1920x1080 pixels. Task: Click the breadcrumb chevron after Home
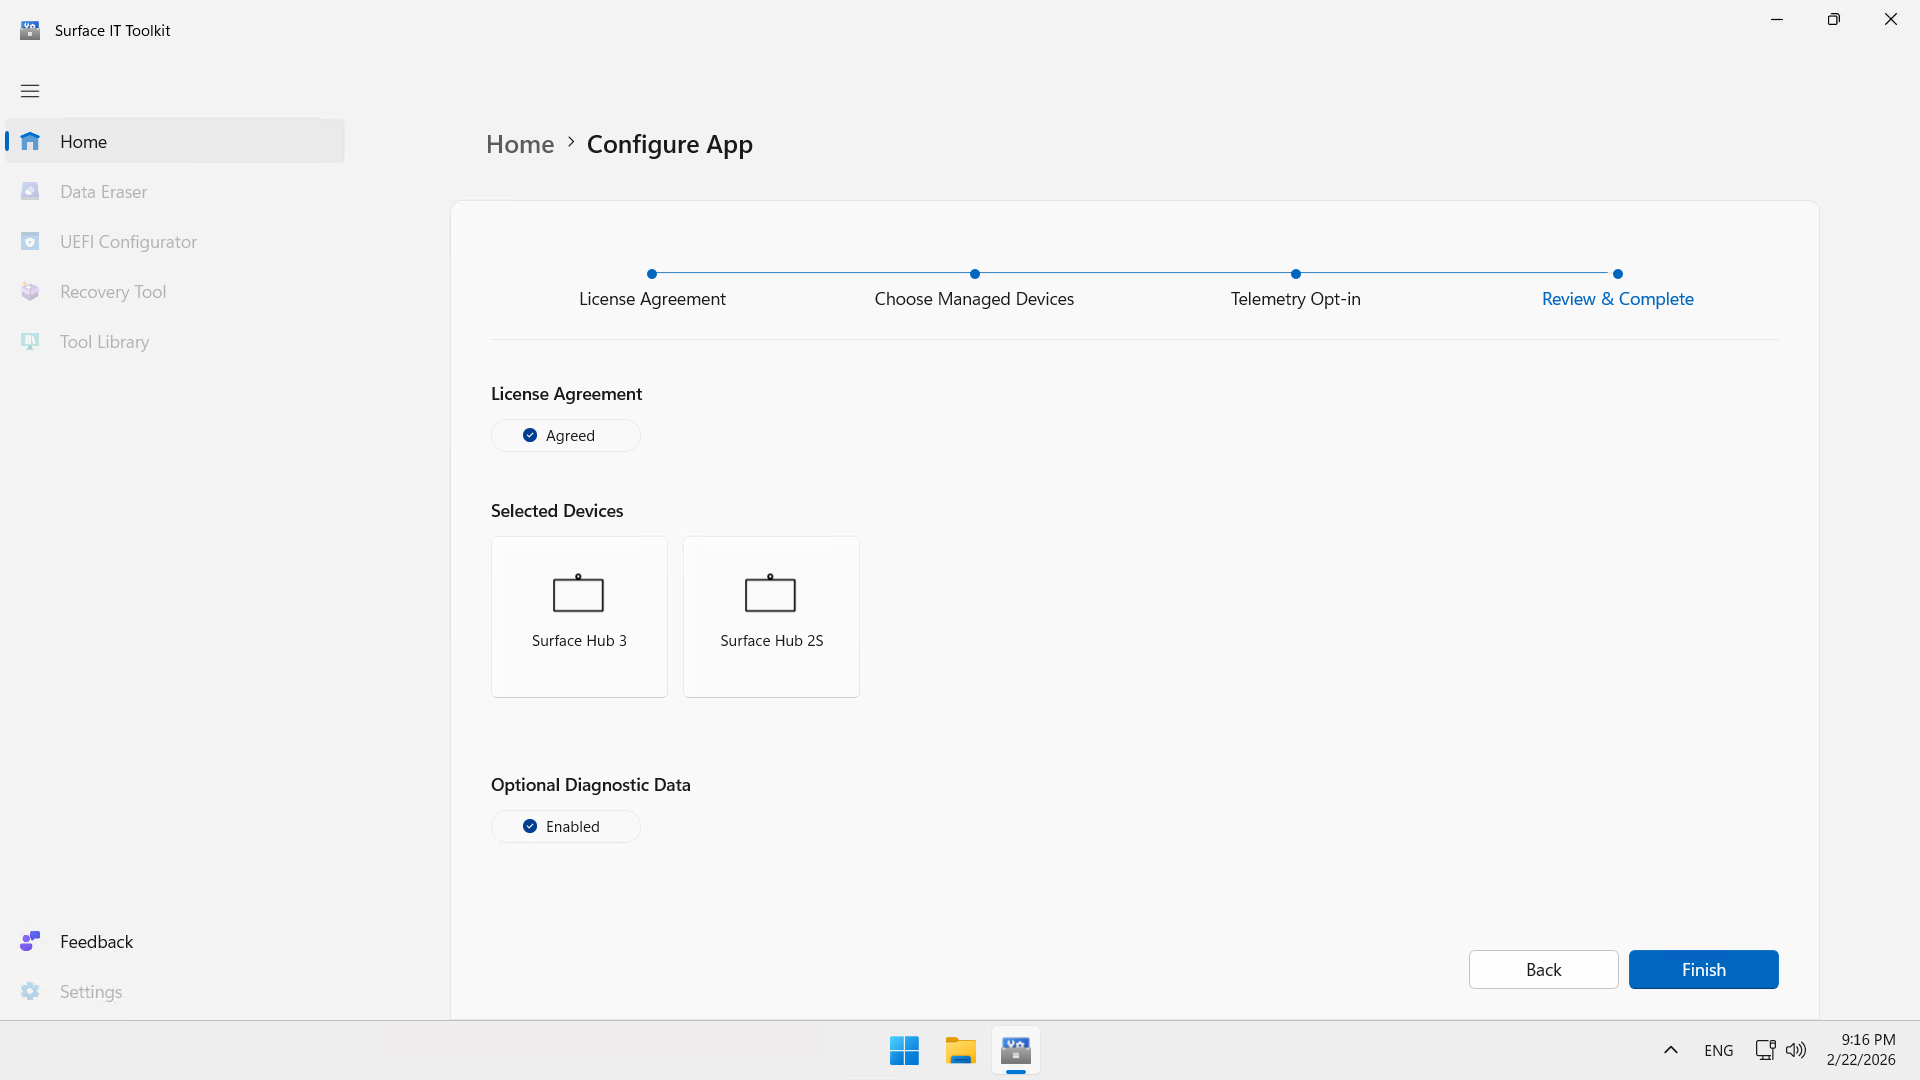[571, 143]
